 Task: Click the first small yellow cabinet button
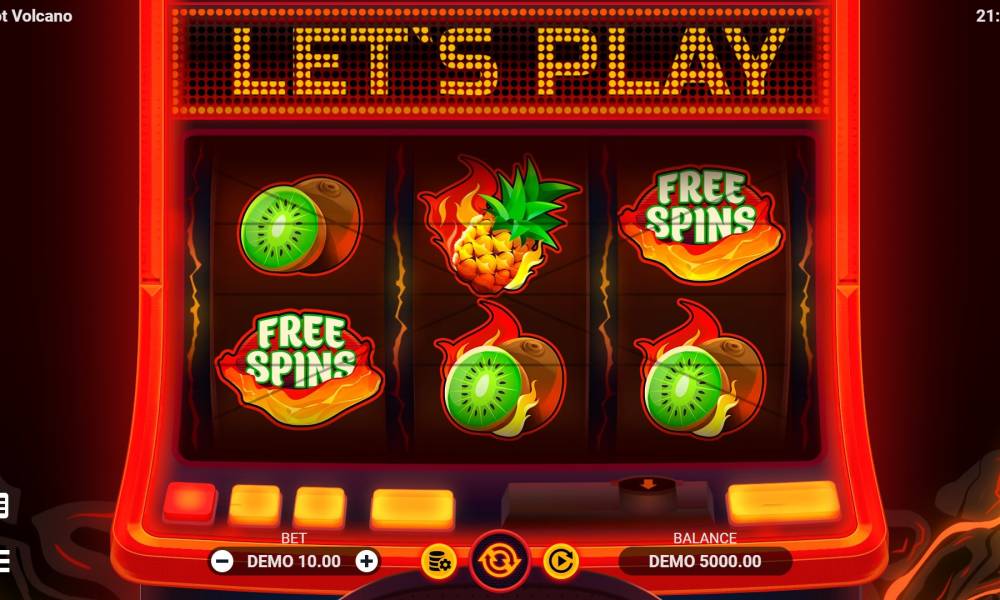tap(254, 506)
